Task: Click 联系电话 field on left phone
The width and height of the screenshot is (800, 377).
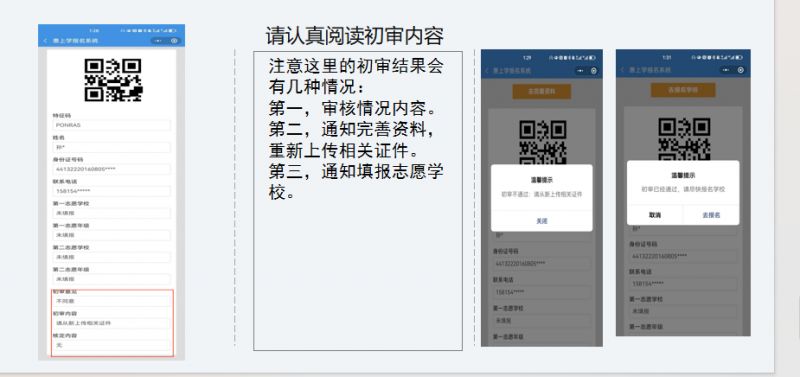Action: point(111,191)
